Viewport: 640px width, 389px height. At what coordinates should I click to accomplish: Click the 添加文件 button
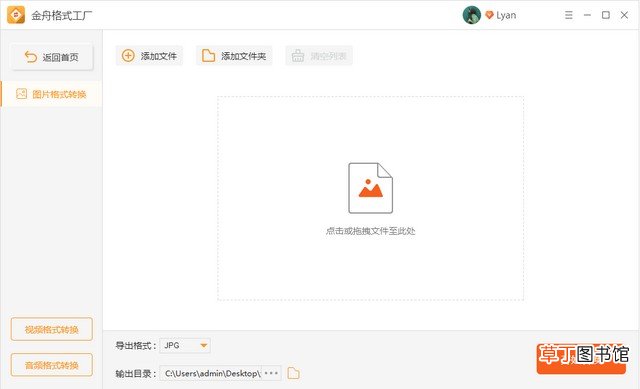pos(149,56)
